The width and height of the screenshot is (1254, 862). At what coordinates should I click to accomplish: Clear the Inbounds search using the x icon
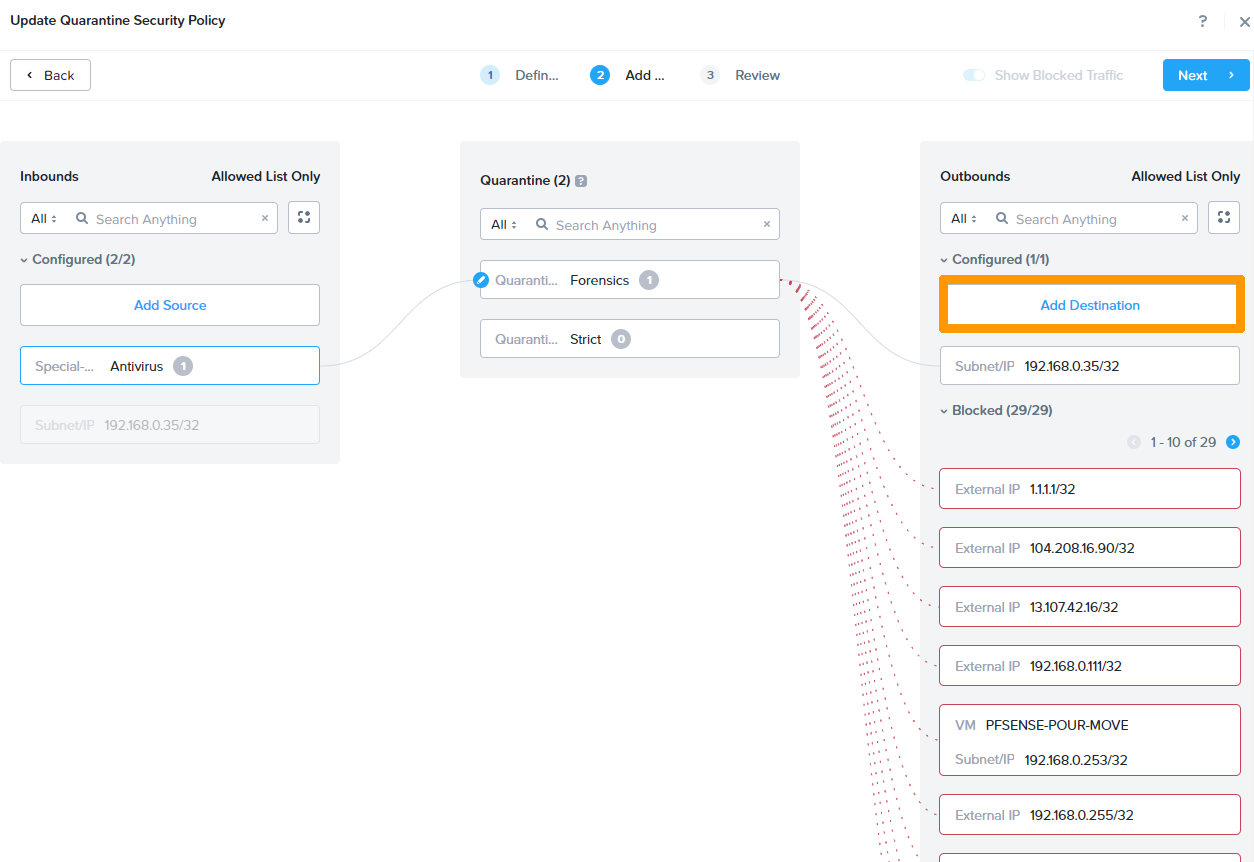(x=264, y=218)
